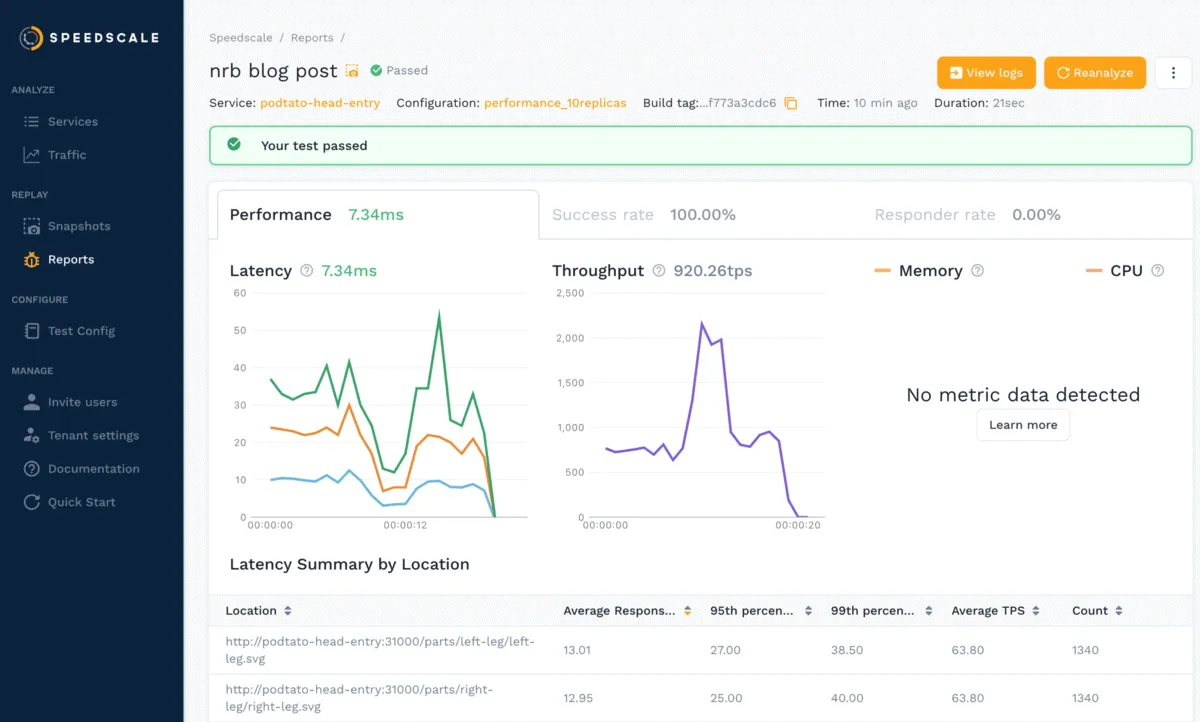Sort by Average Response column
Screen dimensions: 1200x722
tap(688, 610)
